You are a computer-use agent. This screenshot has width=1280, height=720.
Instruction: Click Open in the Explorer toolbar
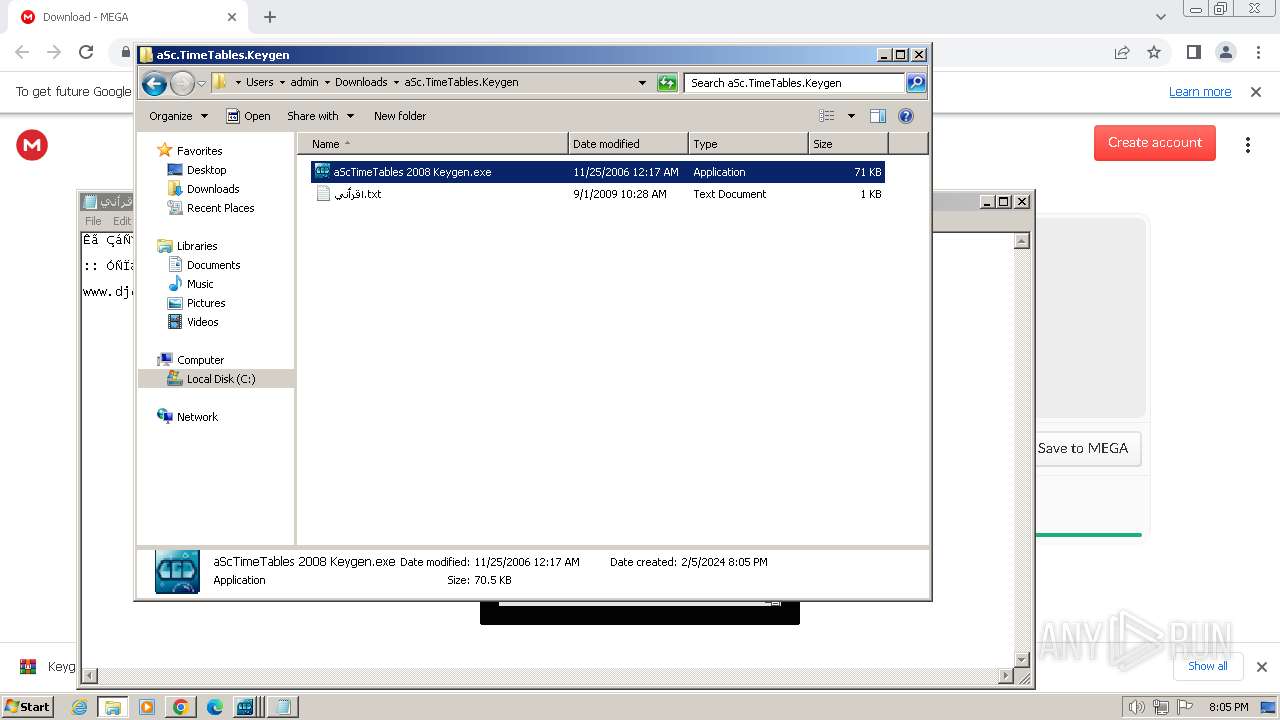(x=248, y=116)
